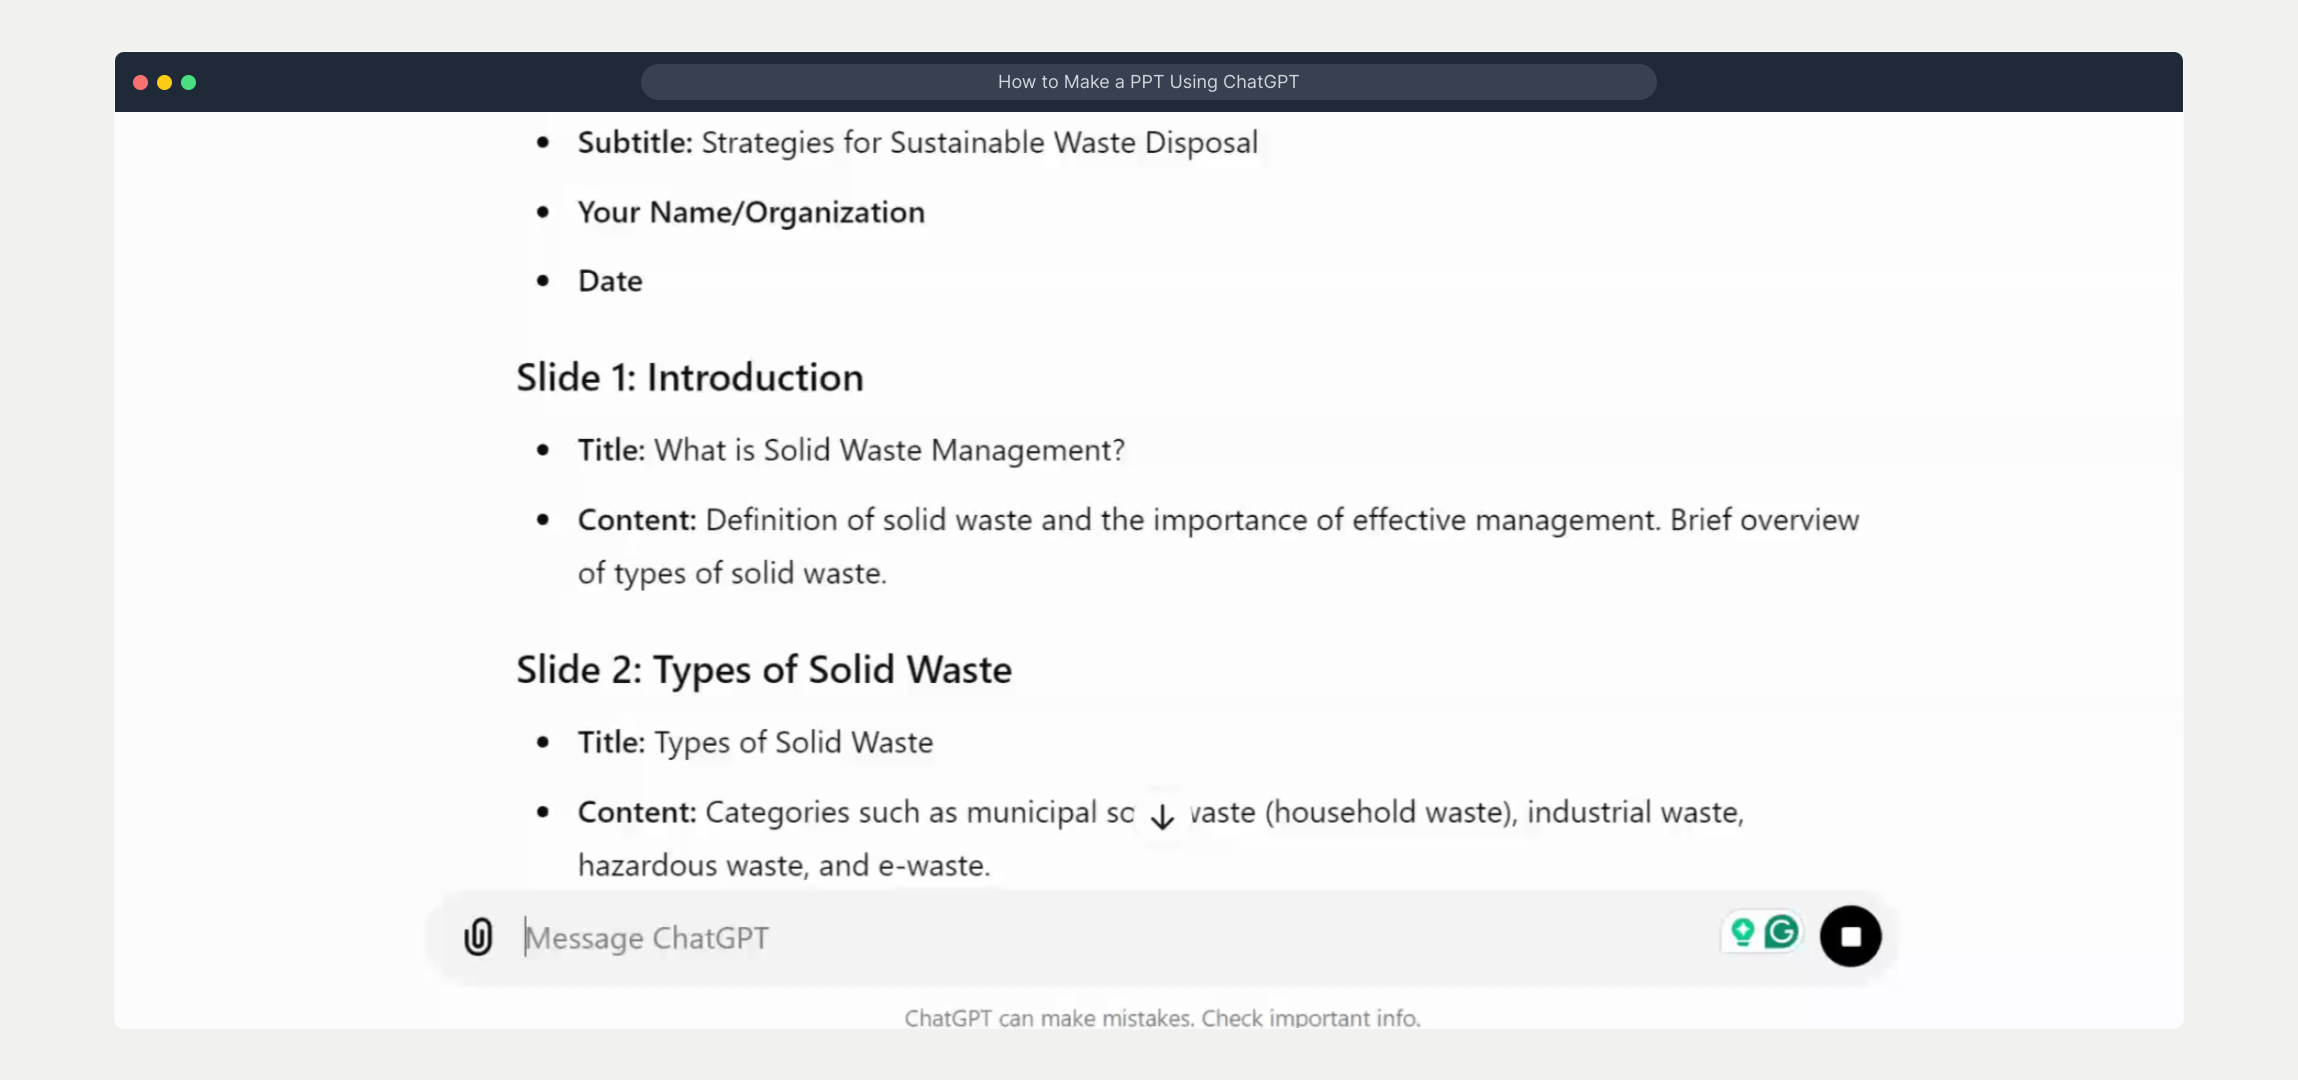The height and width of the screenshot is (1080, 2298).
Task: Click the paperclip attachment icon
Action: [x=478, y=936]
